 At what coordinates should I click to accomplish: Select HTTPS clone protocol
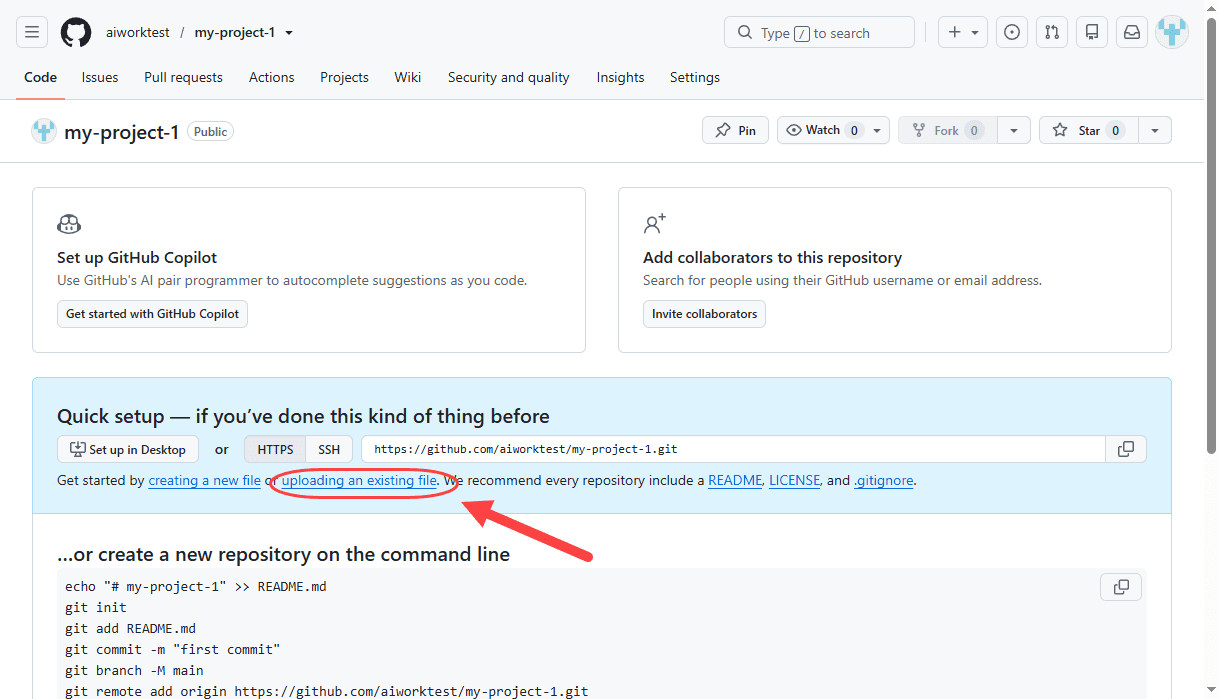pyautogui.click(x=275, y=449)
